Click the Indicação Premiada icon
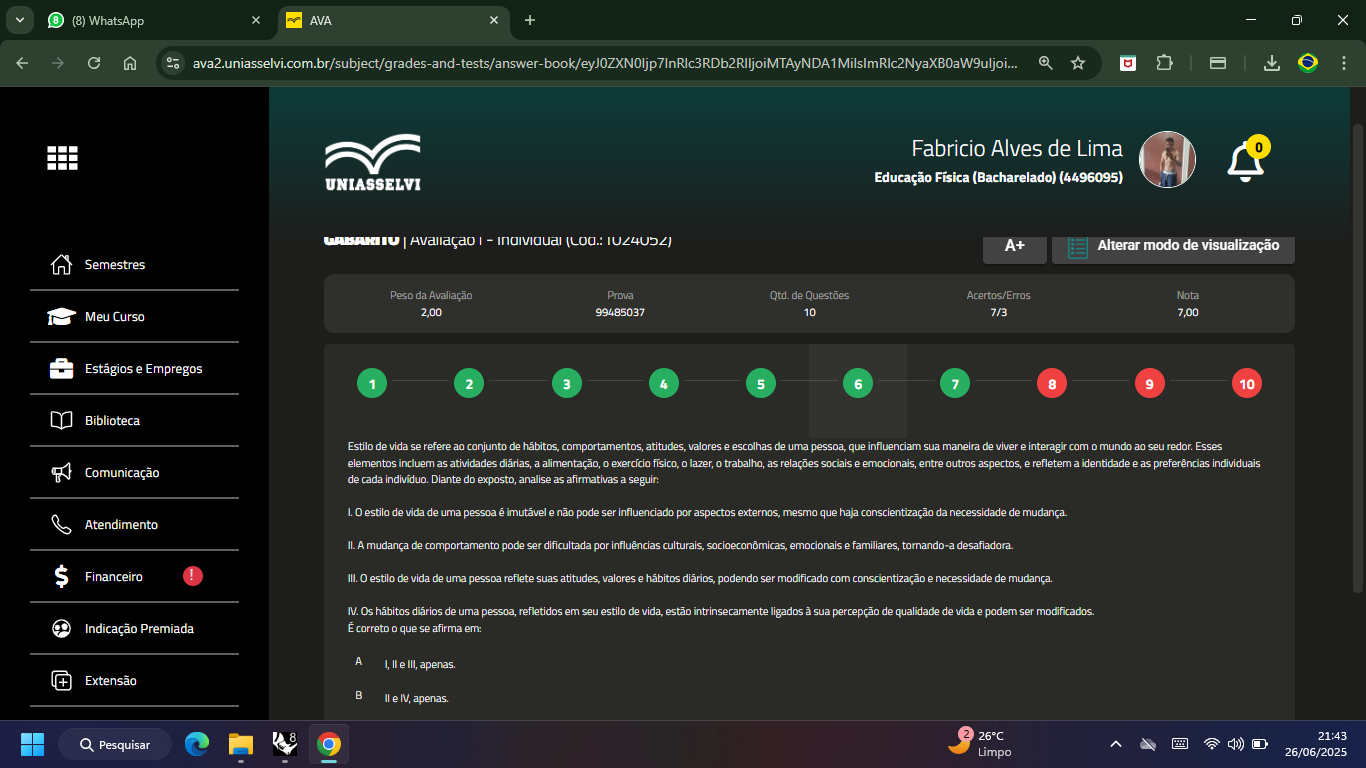1366x768 pixels. click(x=62, y=629)
